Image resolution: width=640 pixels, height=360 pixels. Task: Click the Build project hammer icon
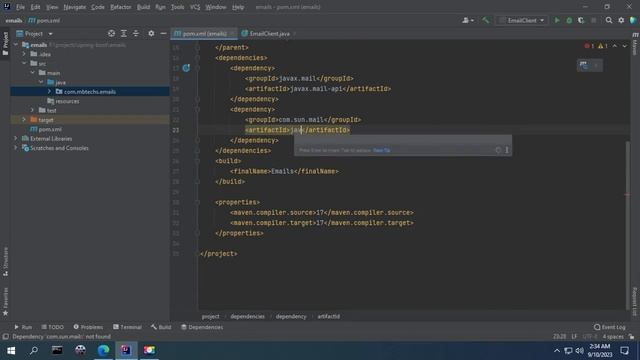point(485,20)
